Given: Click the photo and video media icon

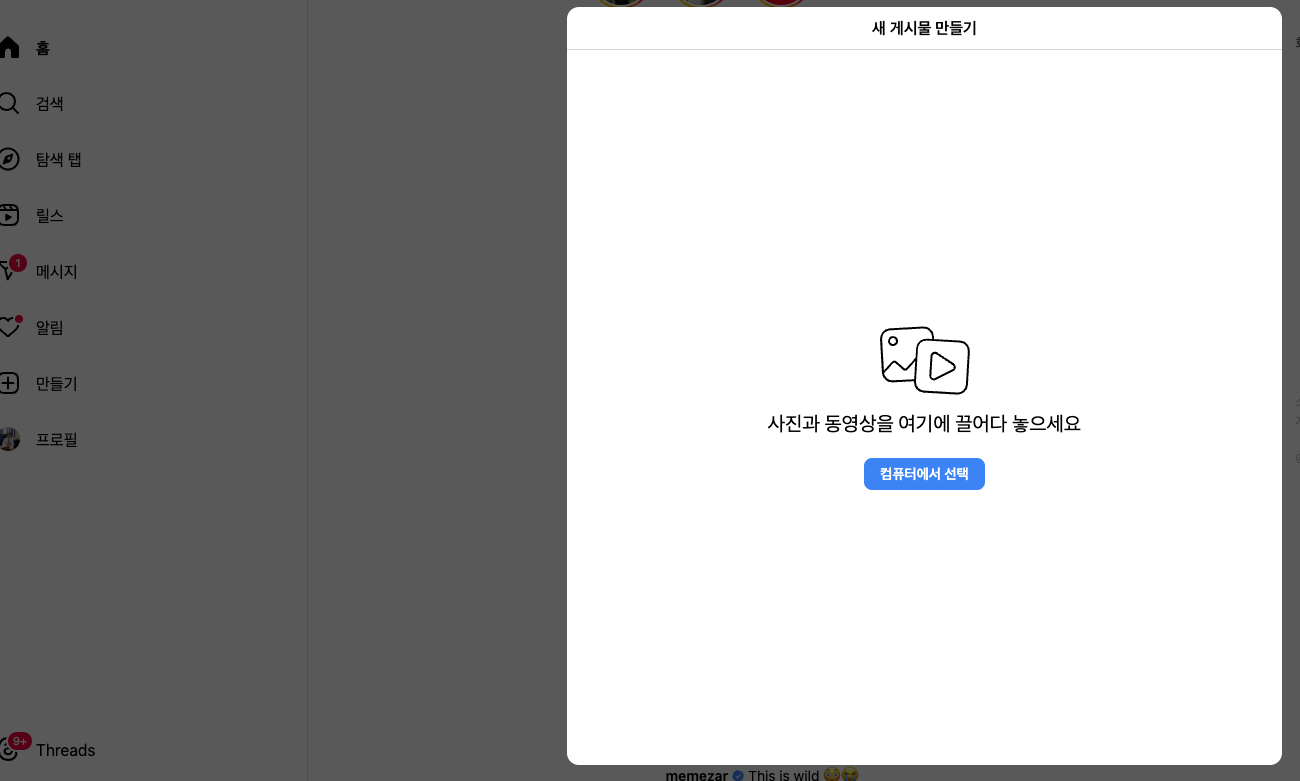Looking at the screenshot, I should 924,360.
